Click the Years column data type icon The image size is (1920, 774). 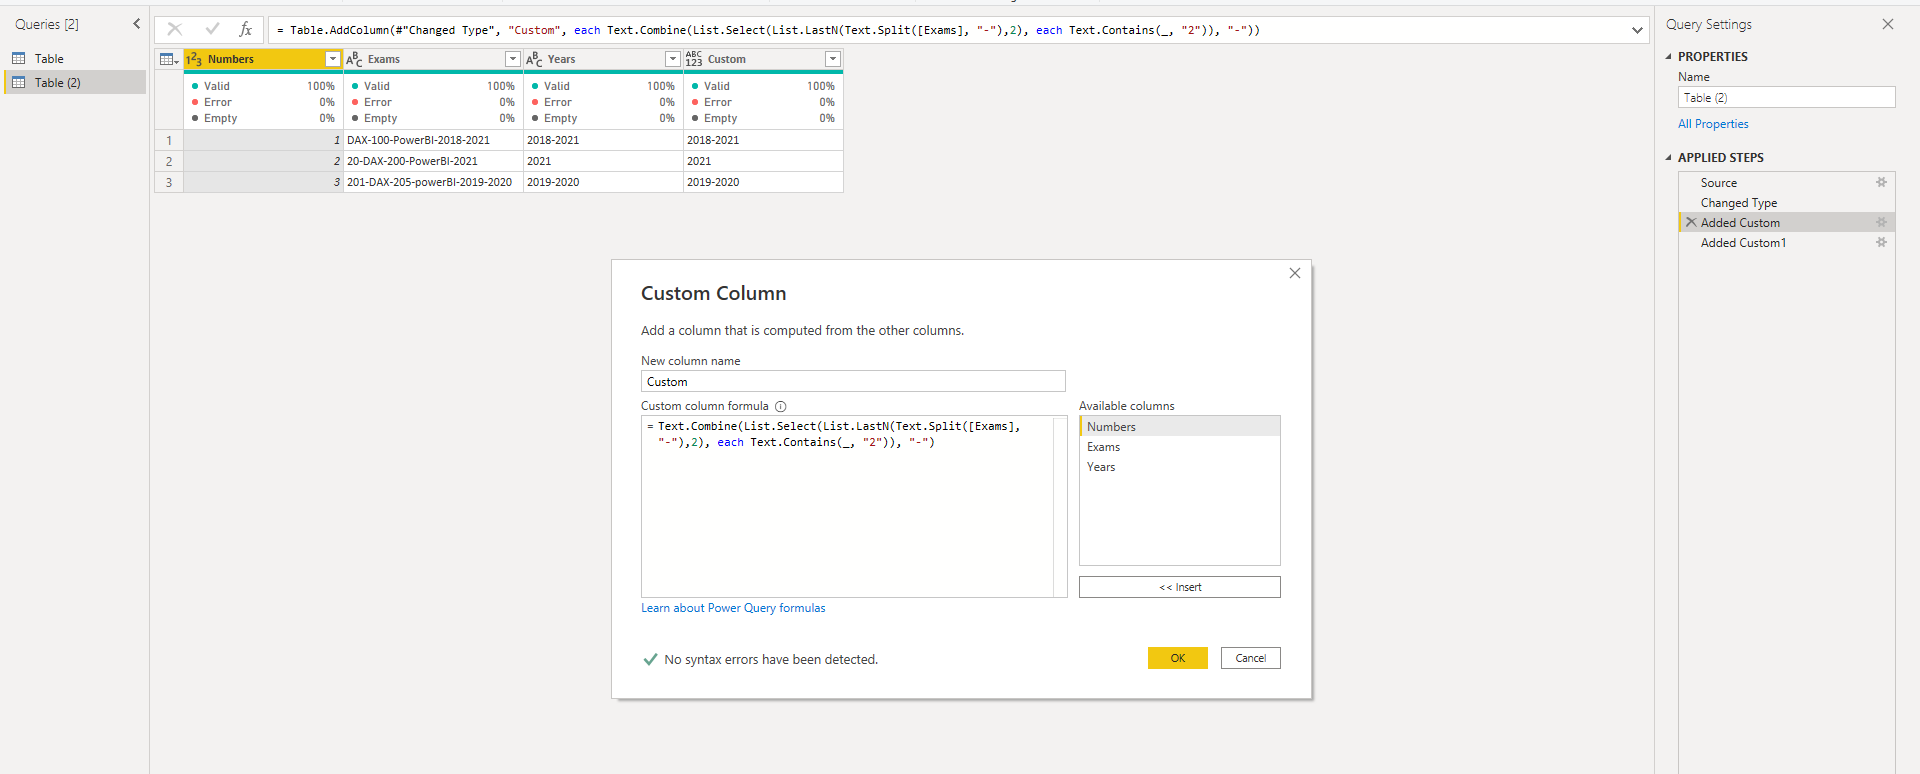click(x=534, y=60)
